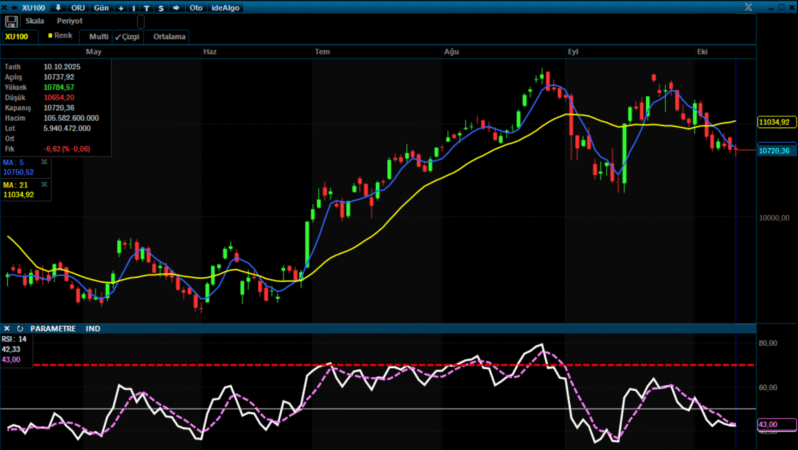Toggle the Multi chart mode

(x=98, y=36)
